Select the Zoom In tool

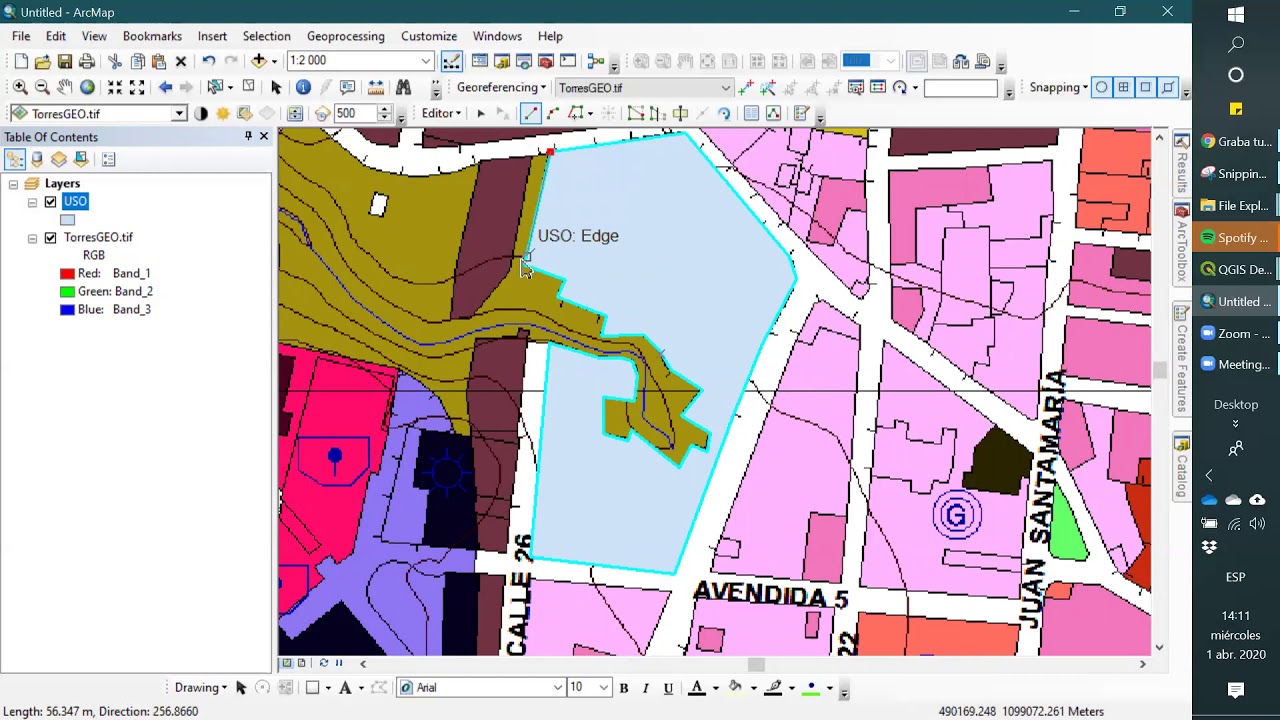tap(20, 88)
